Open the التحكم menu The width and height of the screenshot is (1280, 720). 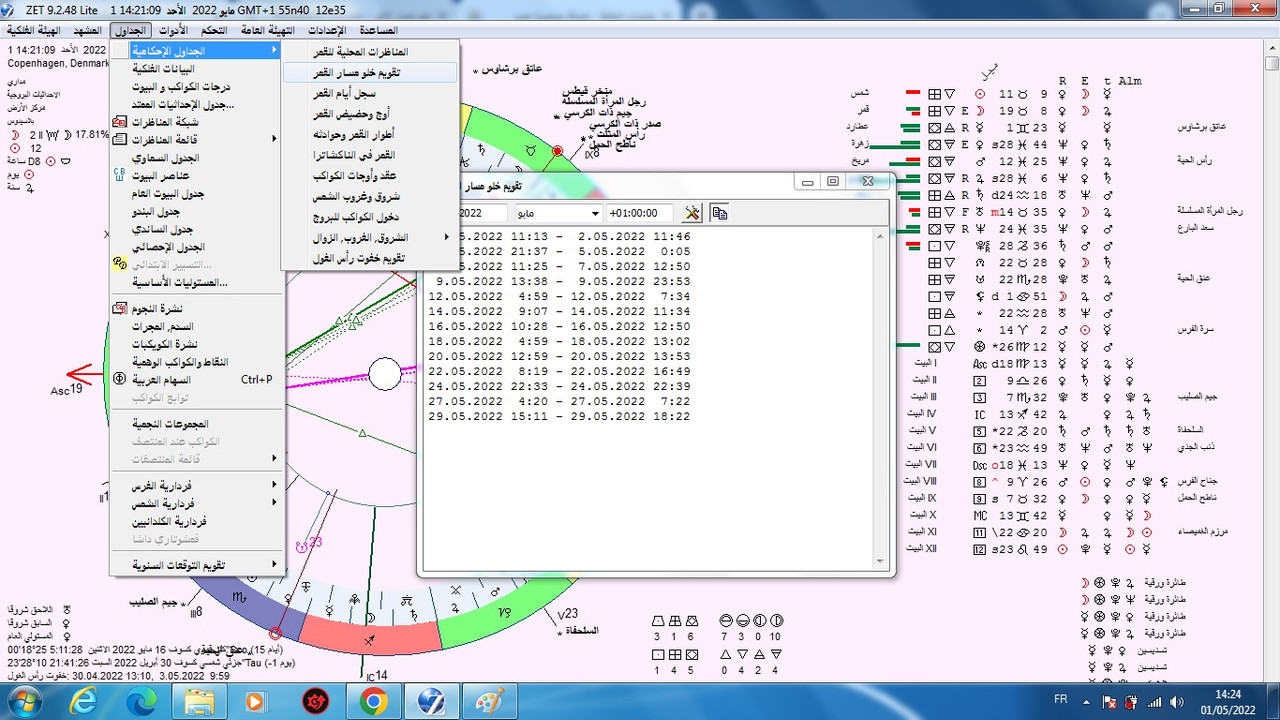click(215, 31)
